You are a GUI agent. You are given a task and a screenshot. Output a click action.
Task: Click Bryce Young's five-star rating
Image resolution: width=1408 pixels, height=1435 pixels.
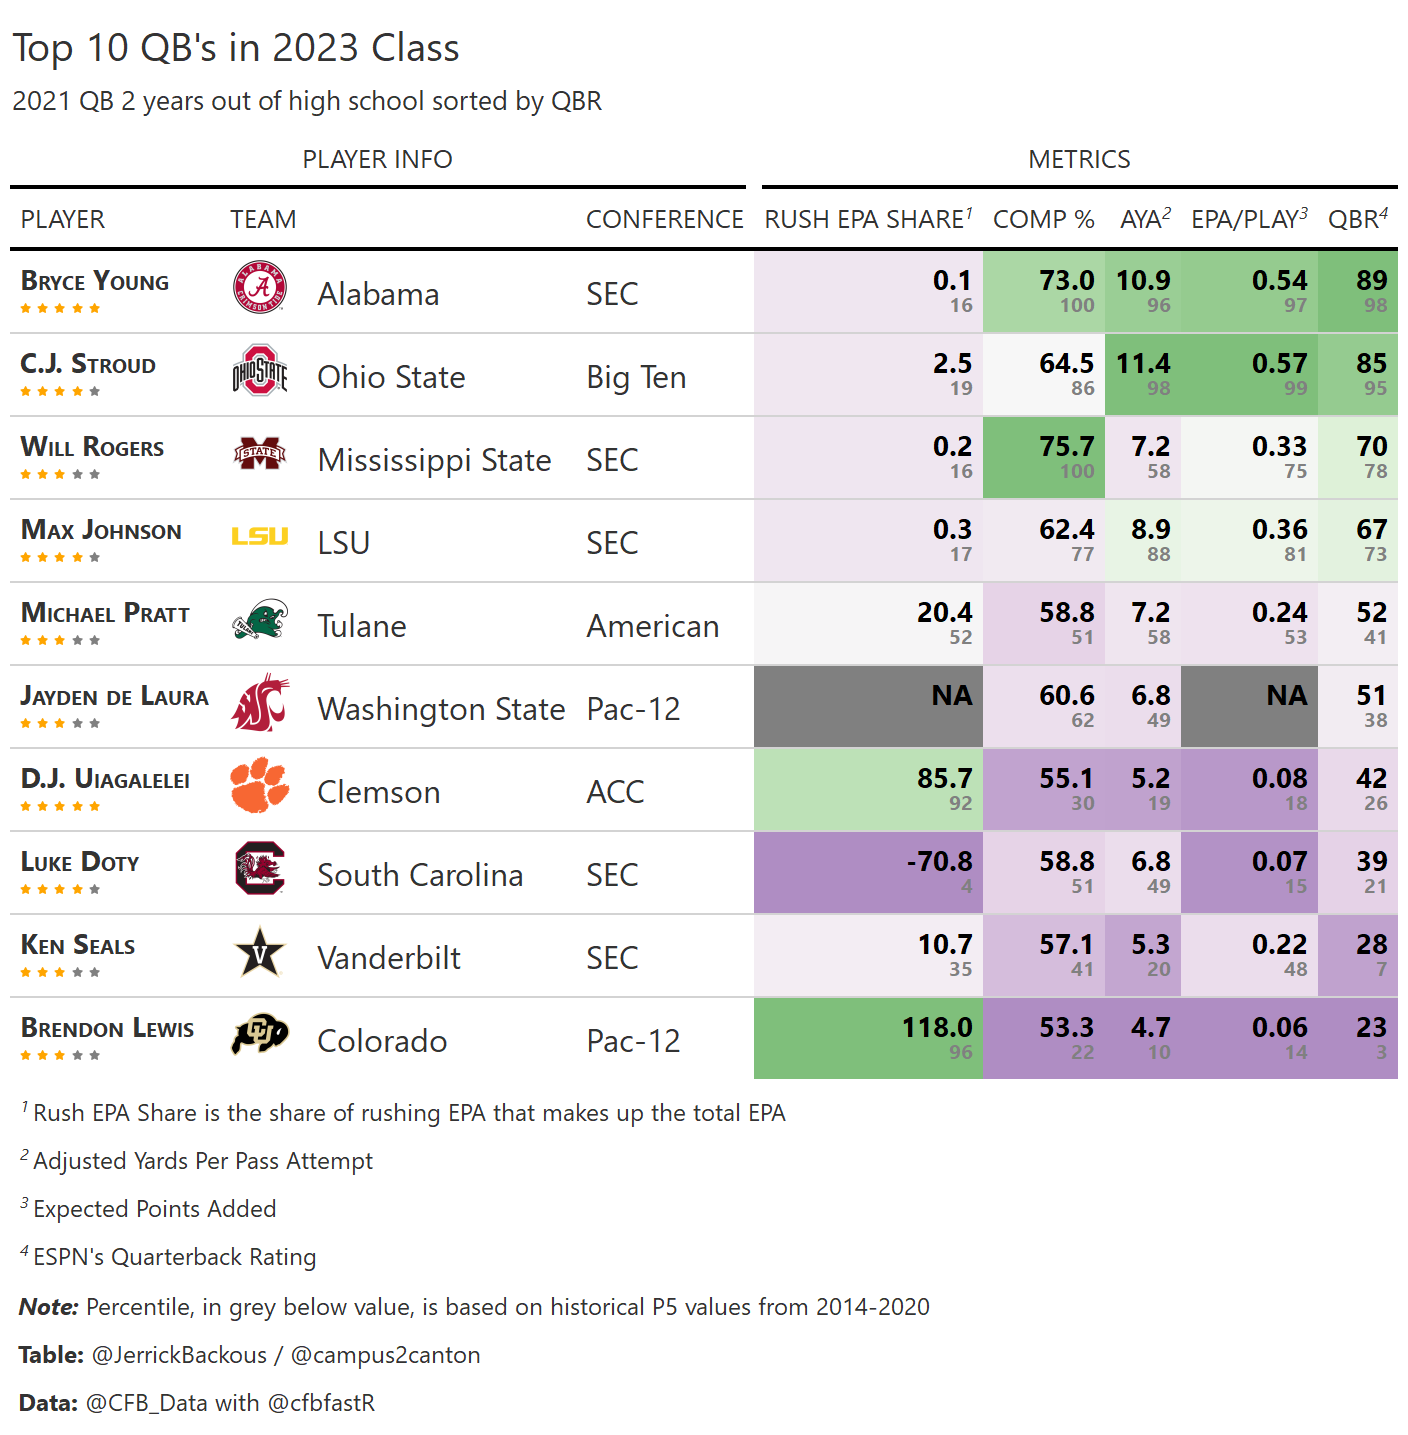pyautogui.click(x=60, y=309)
